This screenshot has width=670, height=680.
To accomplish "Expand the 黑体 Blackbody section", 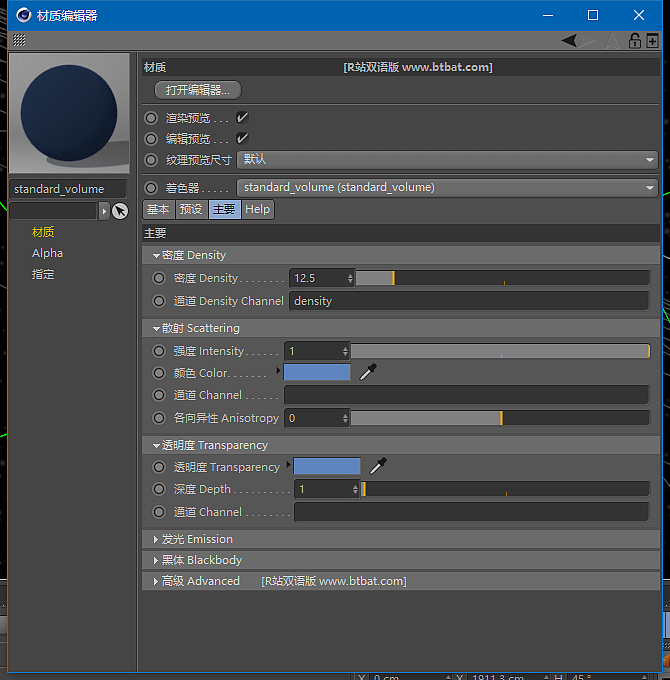I will [x=156, y=560].
